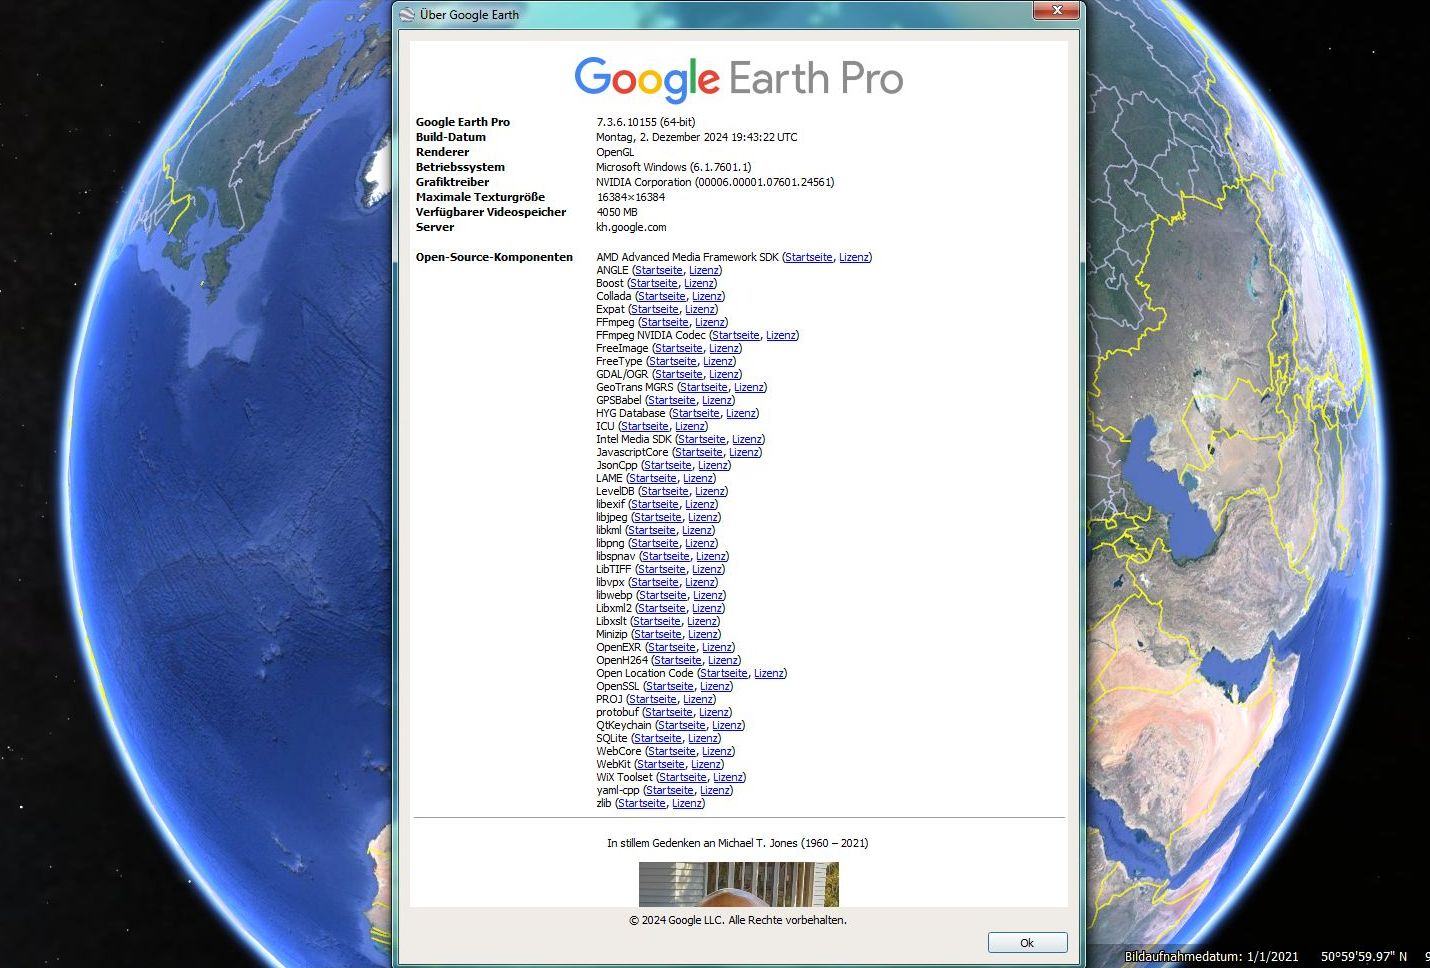Click the copyright notice © 2024 Google LLC

(738, 920)
